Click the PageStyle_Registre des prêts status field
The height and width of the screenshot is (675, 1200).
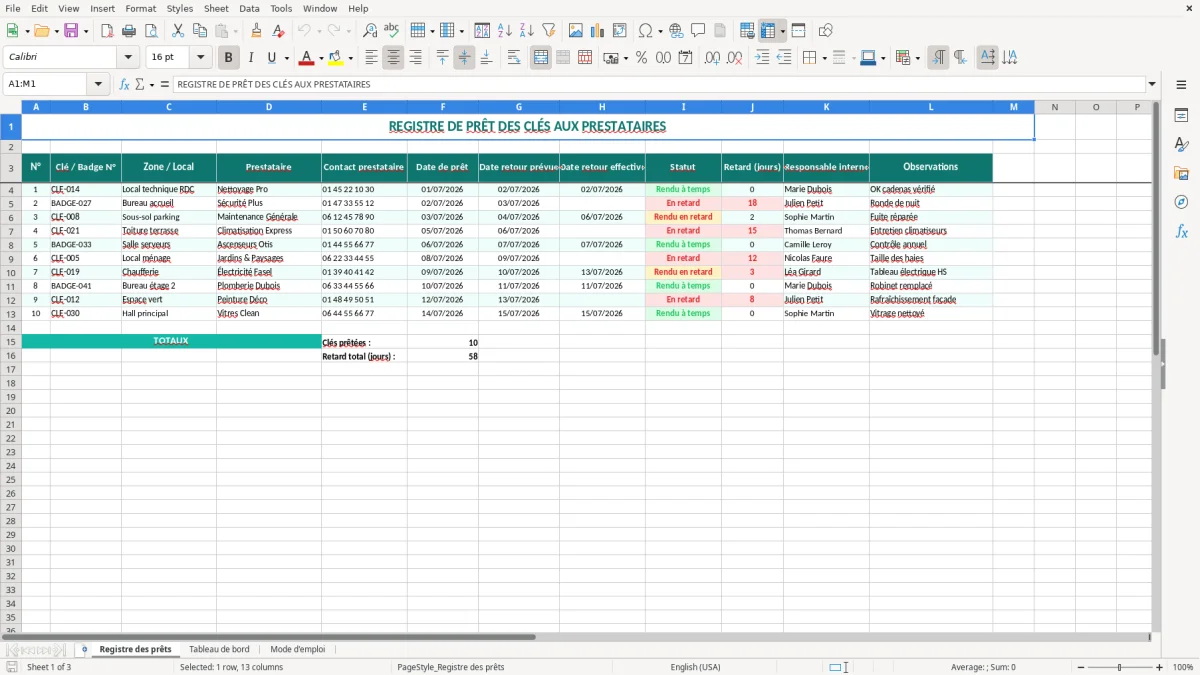450,667
